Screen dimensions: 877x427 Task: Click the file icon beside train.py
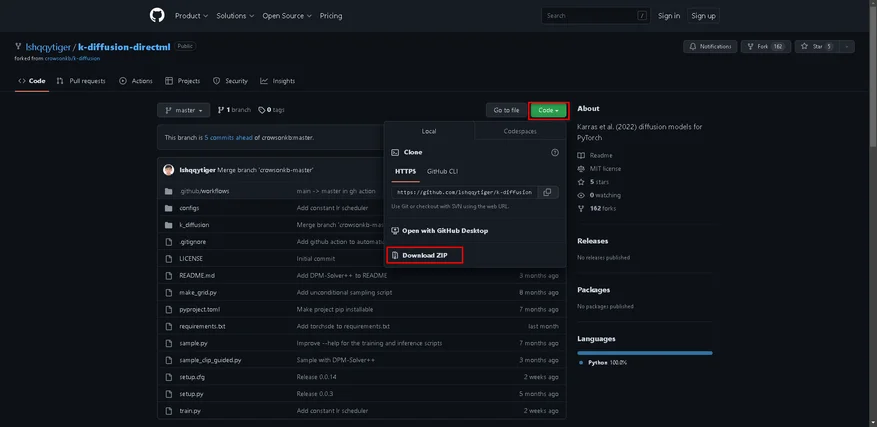tap(168, 411)
